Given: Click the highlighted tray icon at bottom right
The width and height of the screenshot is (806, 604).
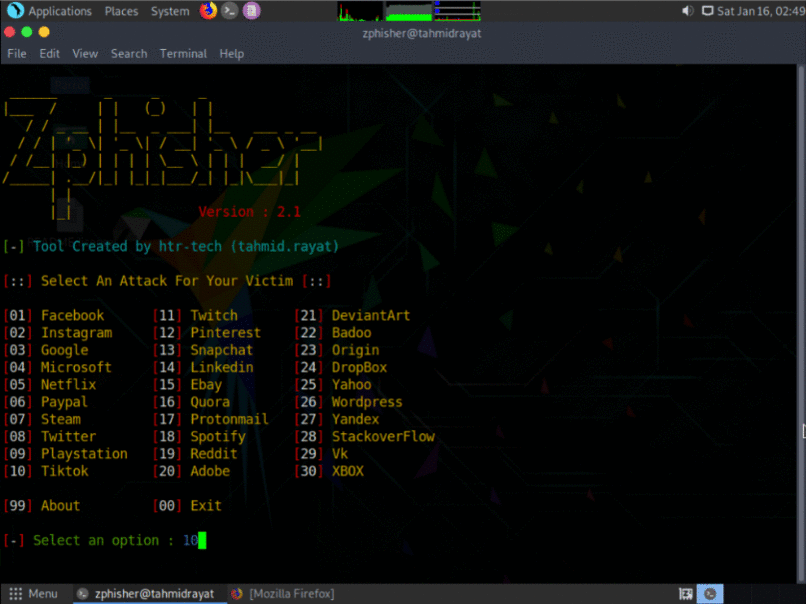Looking at the screenshot, I should (x=710, y=594).
